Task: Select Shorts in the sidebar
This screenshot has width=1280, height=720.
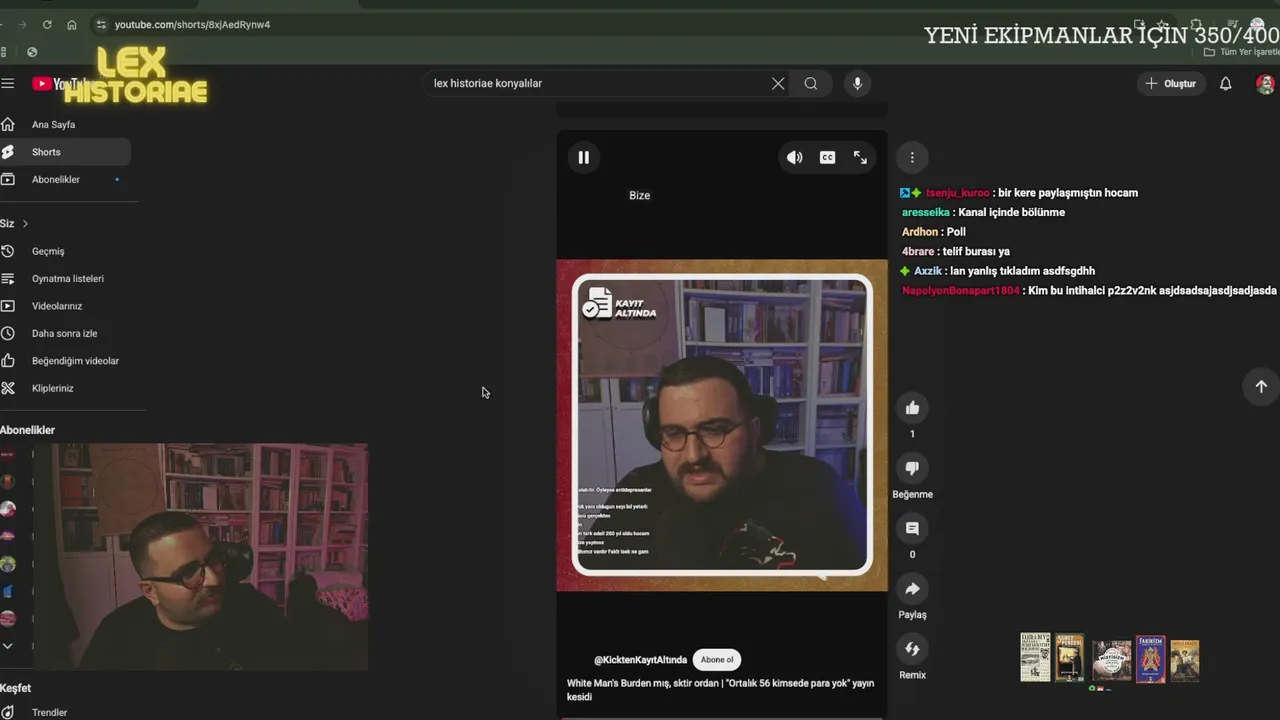Action: pos(65,152)
